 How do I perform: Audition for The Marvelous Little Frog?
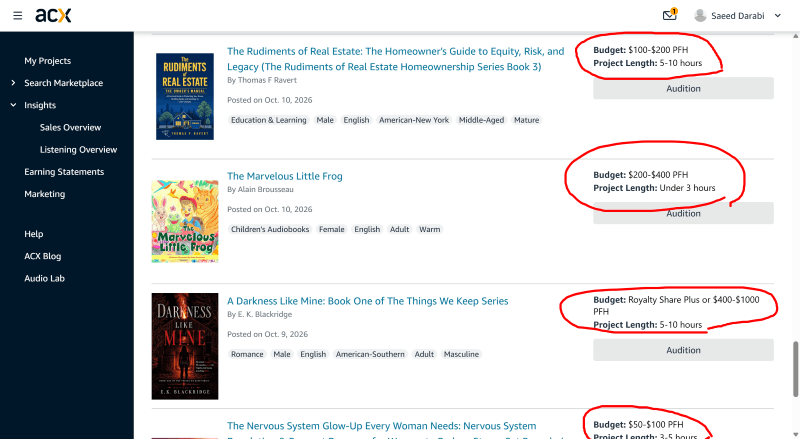[683, 213]
